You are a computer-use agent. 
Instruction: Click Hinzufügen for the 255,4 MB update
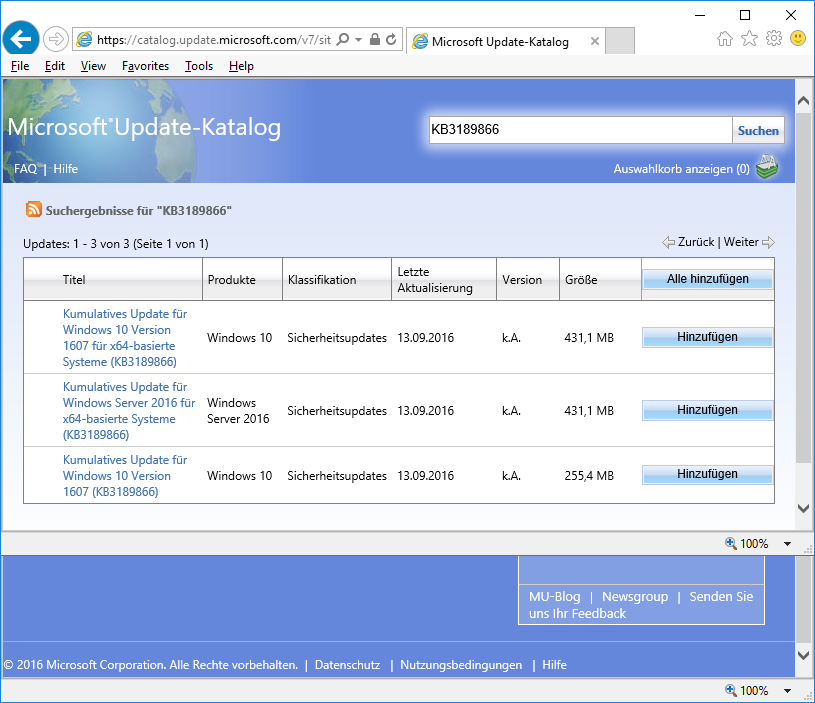[x=707, y=474]
